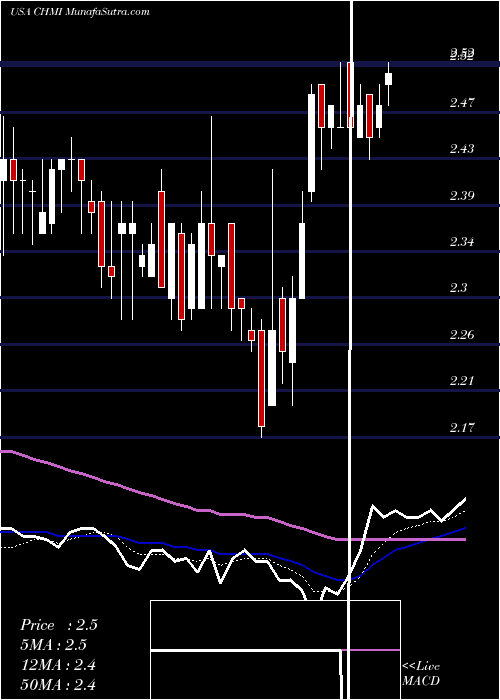This screenshot has width=500, height=700.
Task: Click the 2.47 price axis label
Action: 462,103
